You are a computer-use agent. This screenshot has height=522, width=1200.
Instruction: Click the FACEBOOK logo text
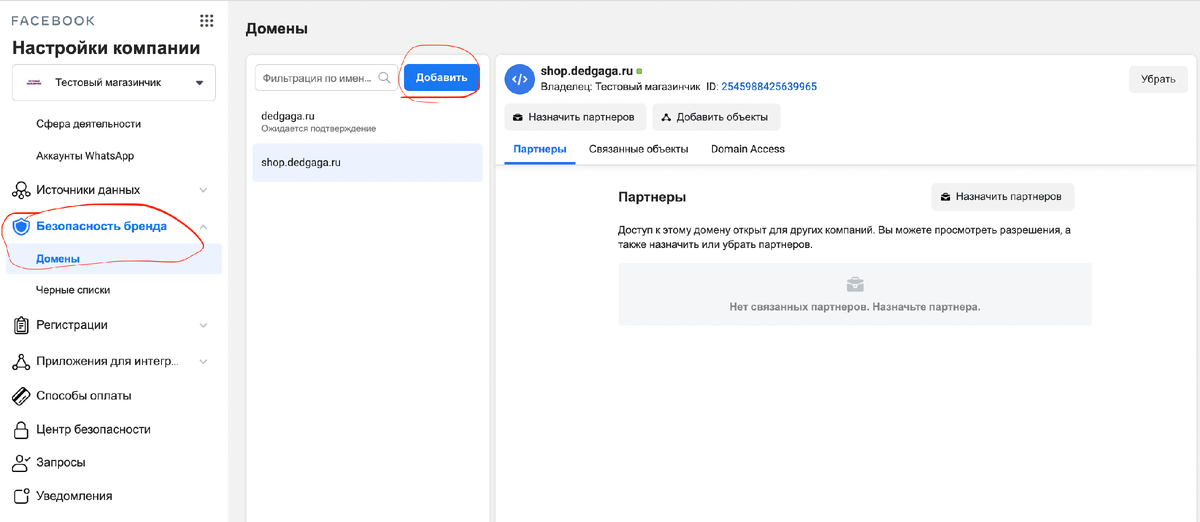[53, 20]
